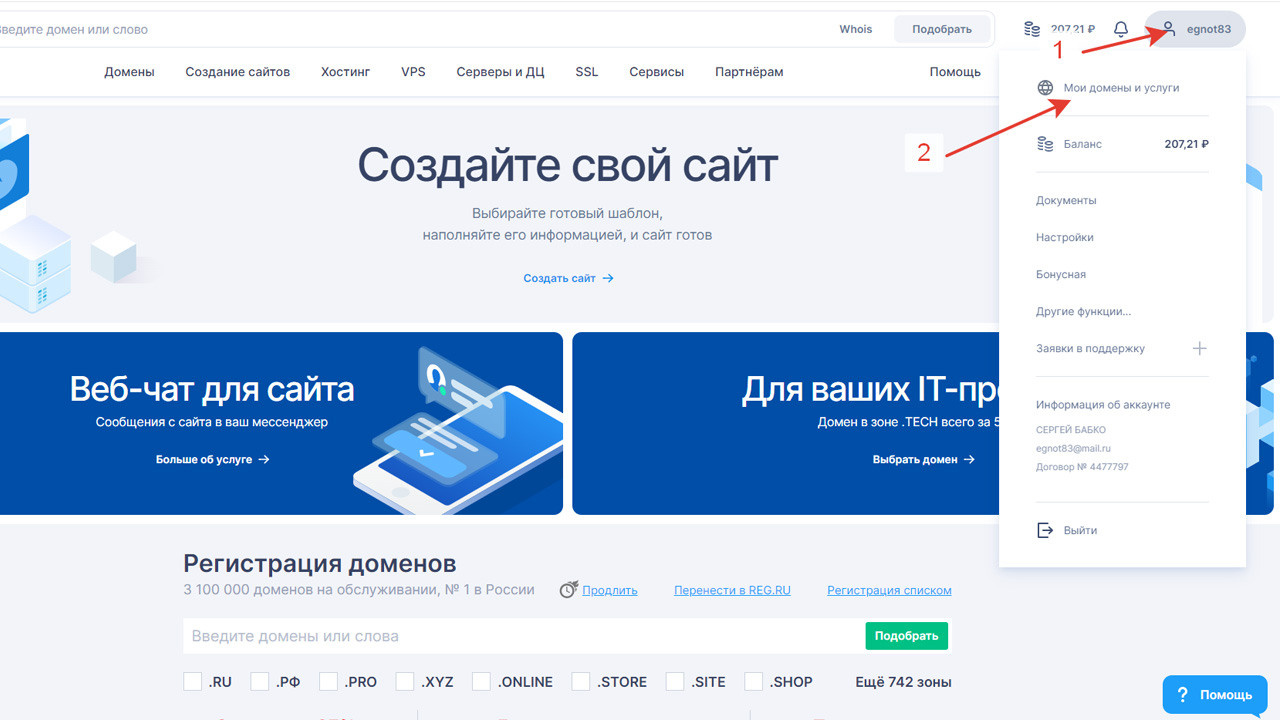
Task: Click the clock icon beside Продлить
Action: (x=569, y=589)
